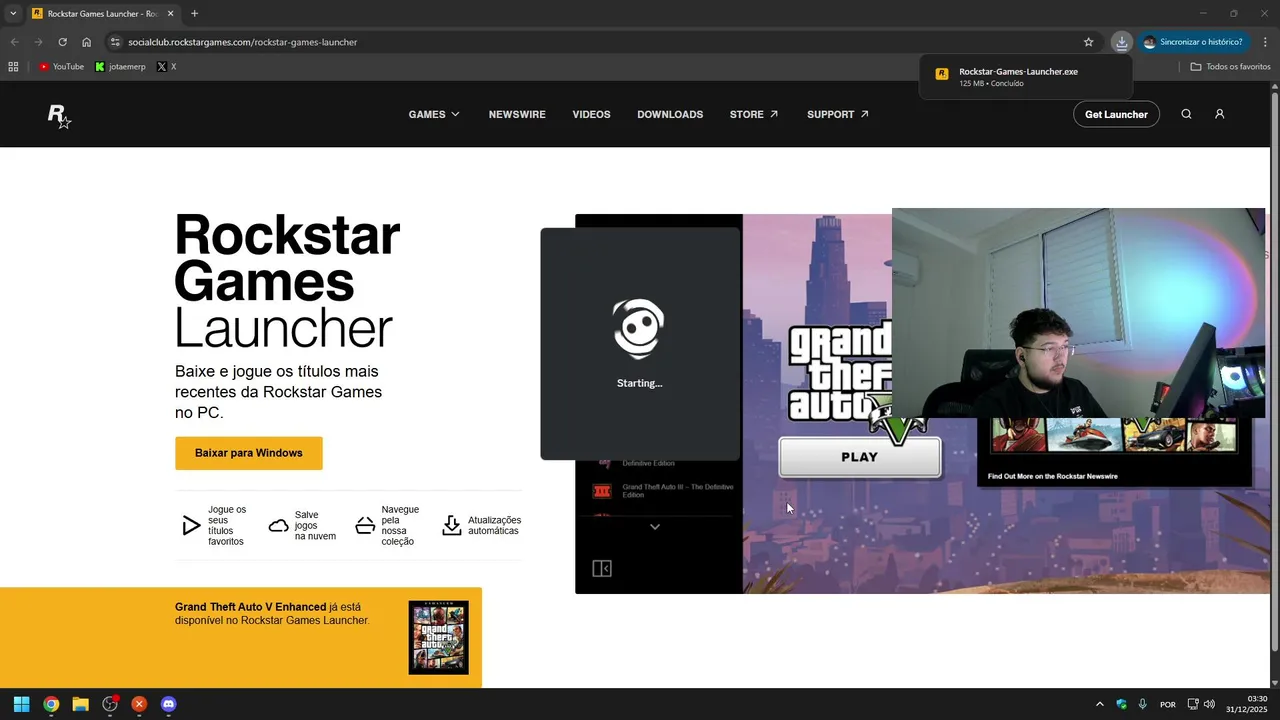Open Chrome's three-dot menu
Image resolution: width=1280 pixels, height=720 pixels.
pos(1265,42)
